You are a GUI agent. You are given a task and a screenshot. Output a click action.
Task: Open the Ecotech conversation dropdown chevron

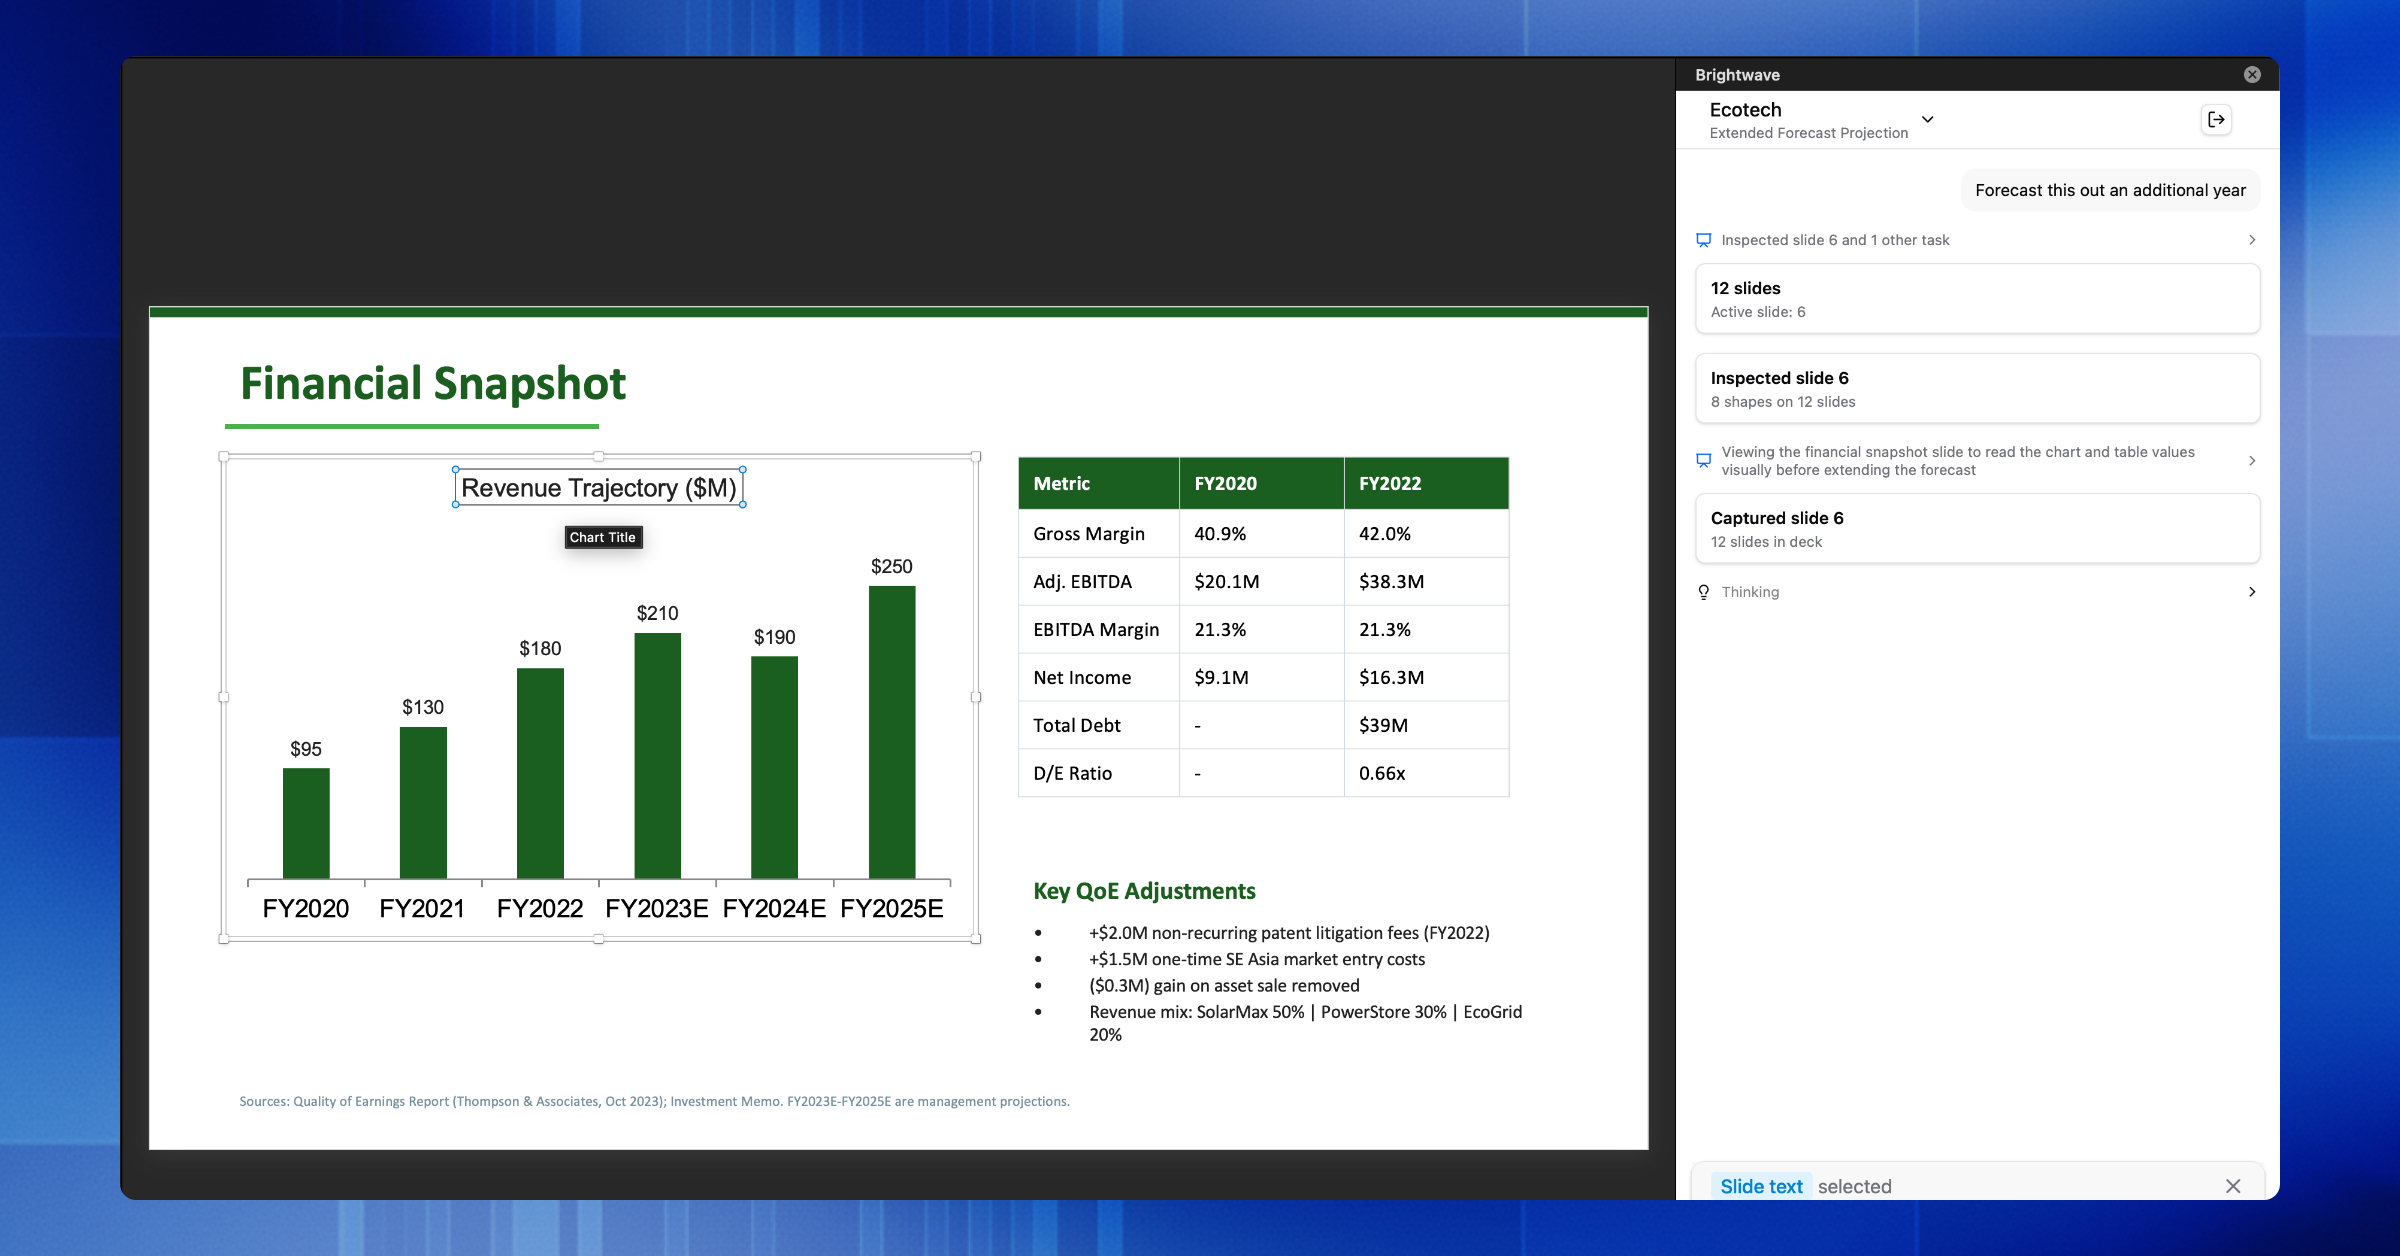click(x=1928, y=119)
